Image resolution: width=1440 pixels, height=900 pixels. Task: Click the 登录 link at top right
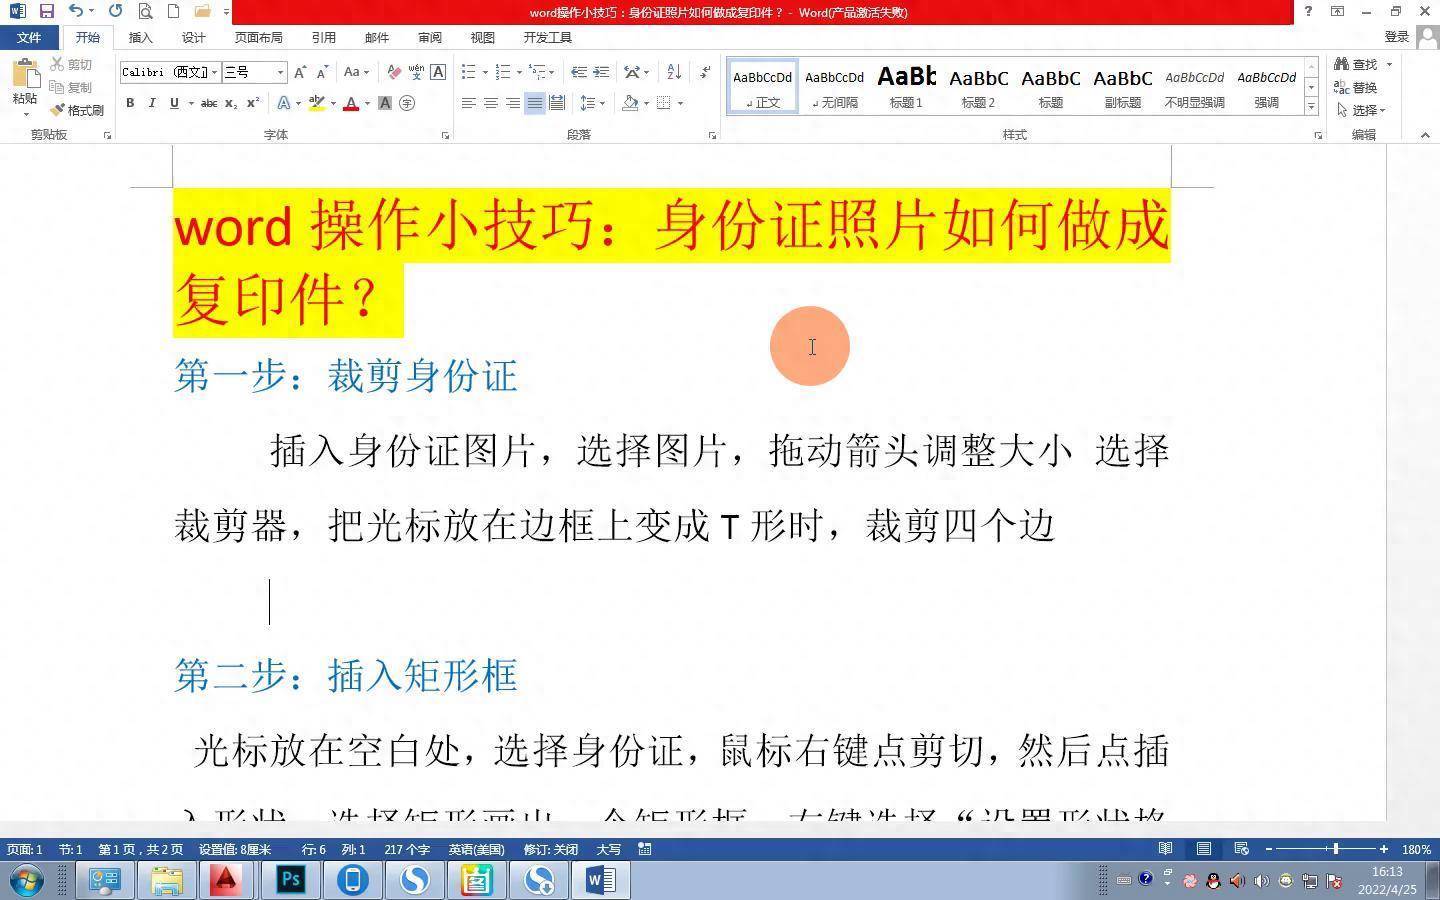[x=1396, y=36]
